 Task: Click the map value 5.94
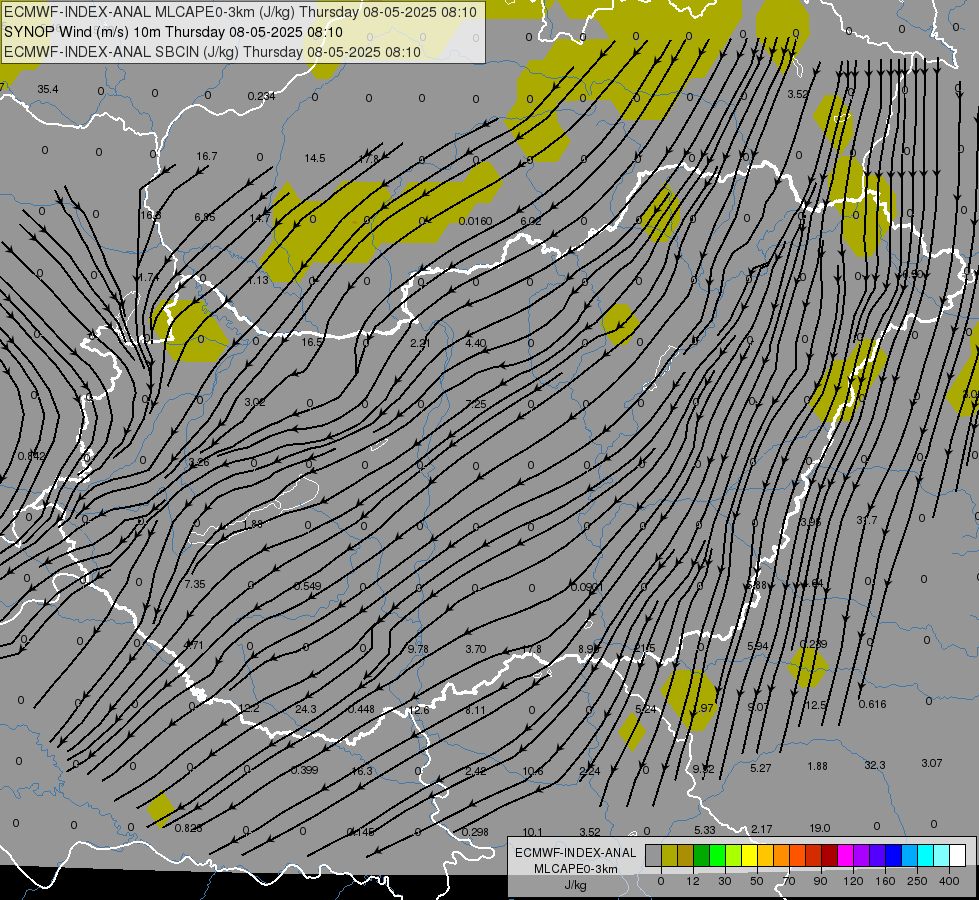tap(758, 645)
